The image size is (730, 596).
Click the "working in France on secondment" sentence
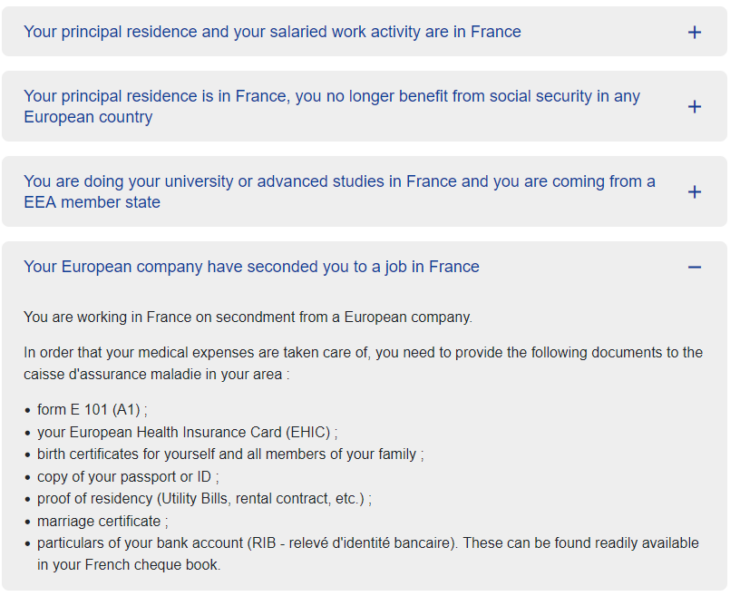(x=247, y=317)
